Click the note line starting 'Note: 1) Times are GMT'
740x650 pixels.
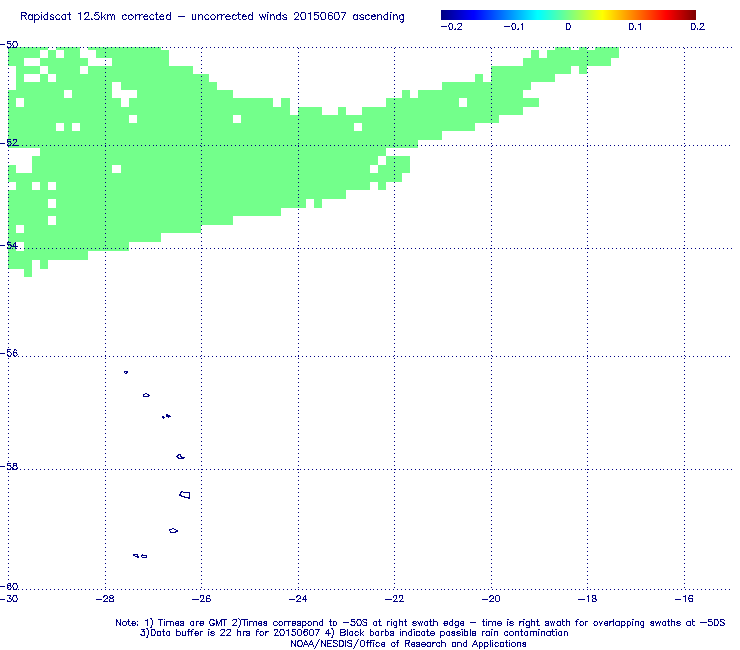click(x=420, y=623)
